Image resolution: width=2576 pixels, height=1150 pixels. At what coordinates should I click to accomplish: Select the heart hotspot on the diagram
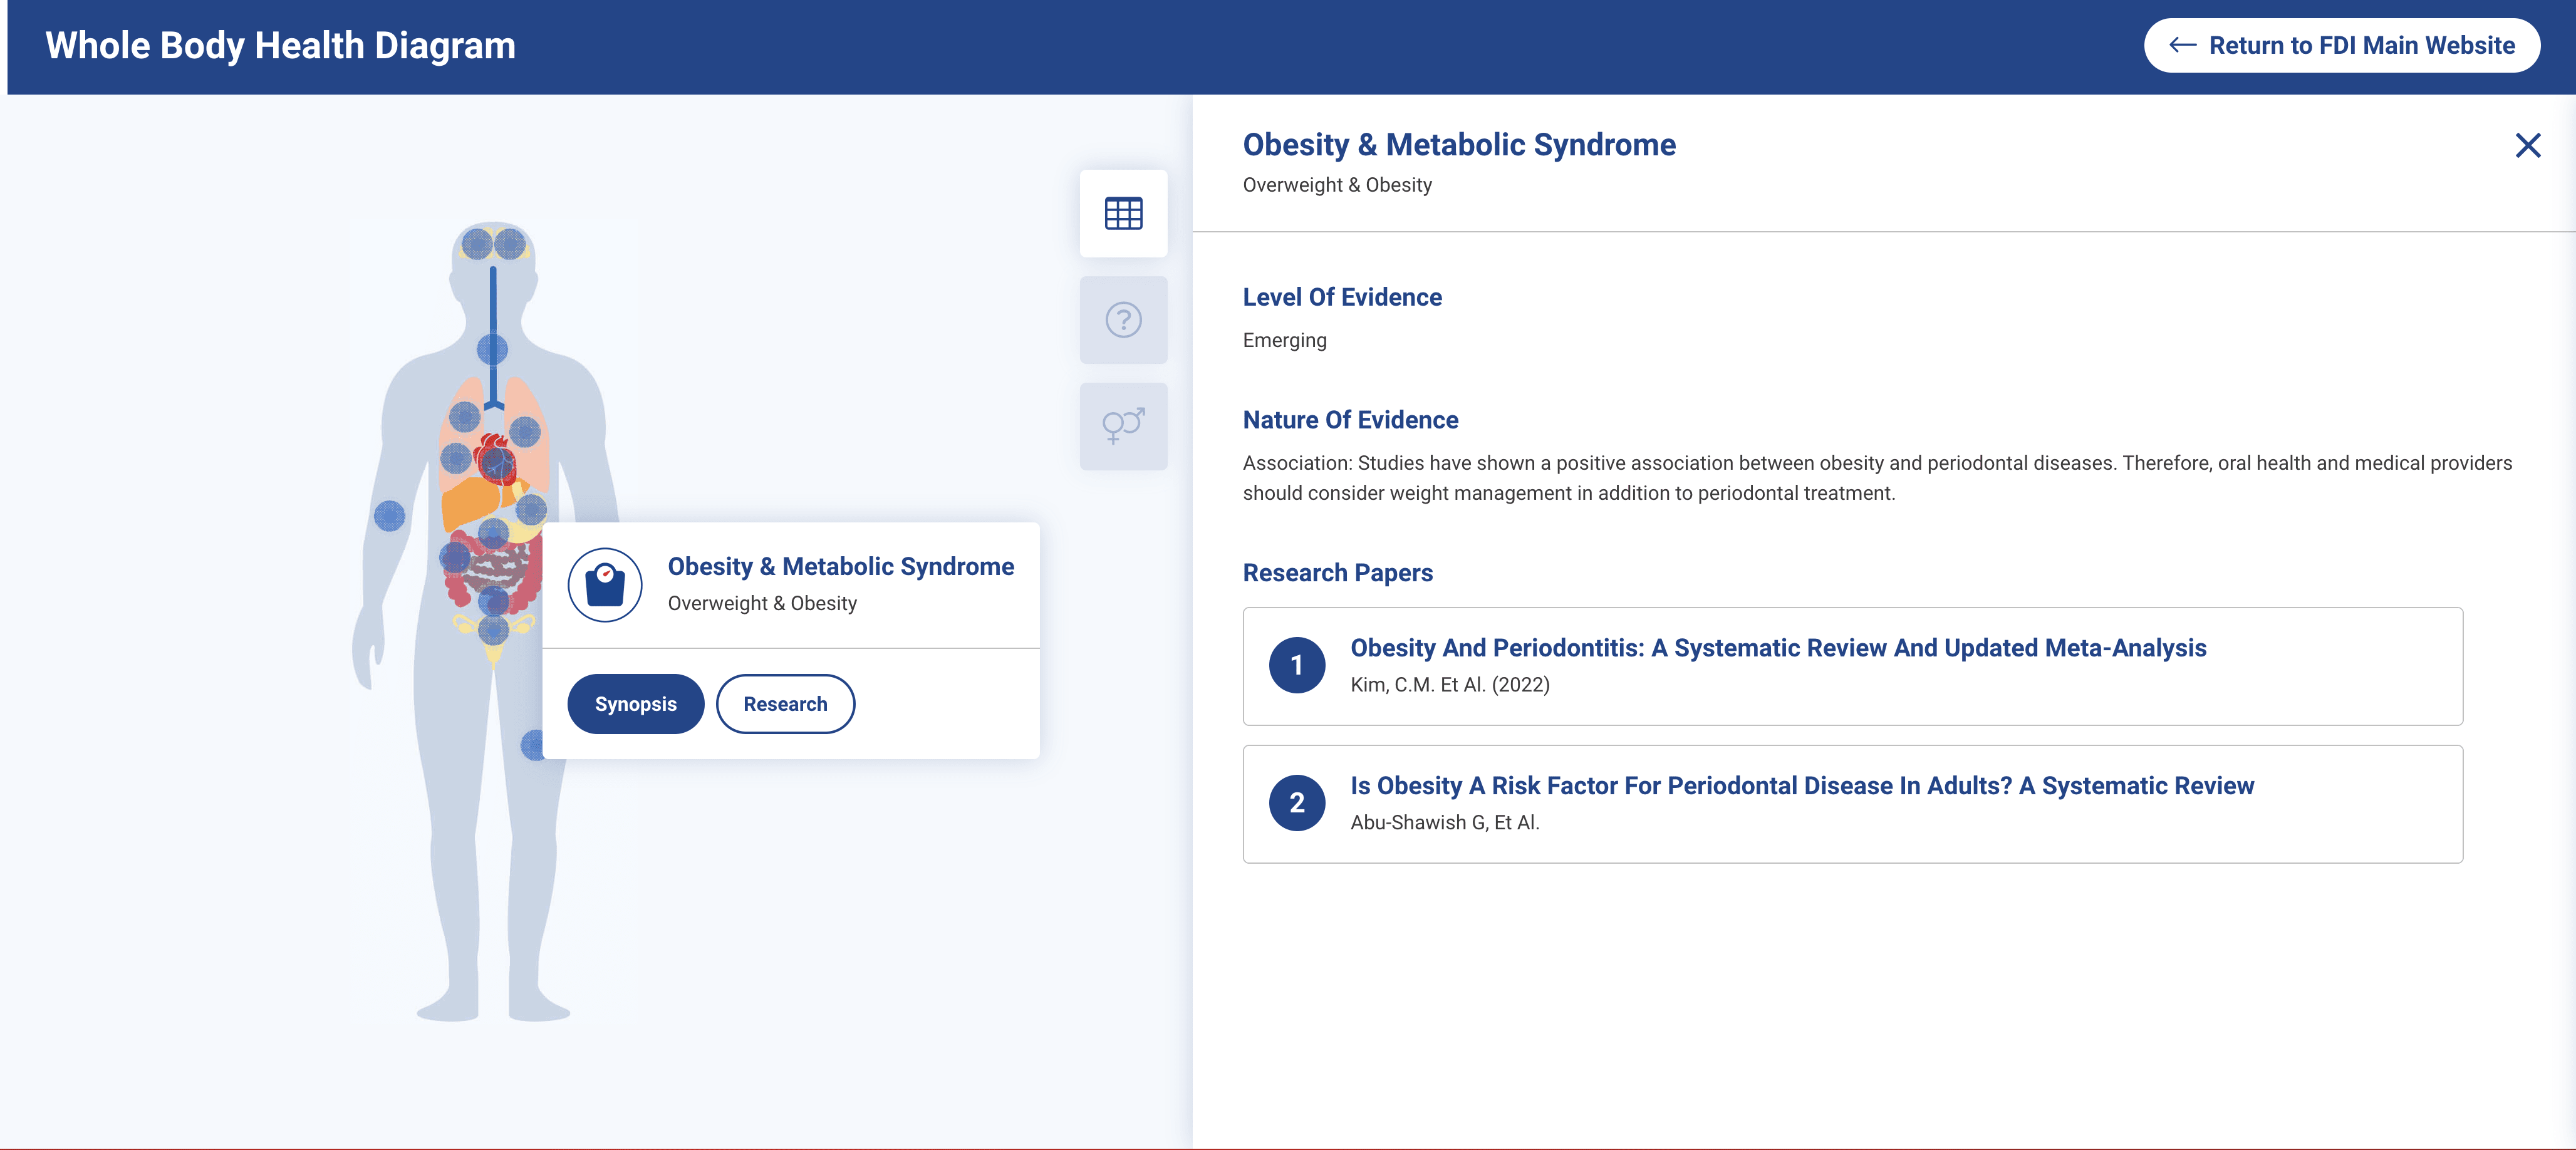[497, 463]
